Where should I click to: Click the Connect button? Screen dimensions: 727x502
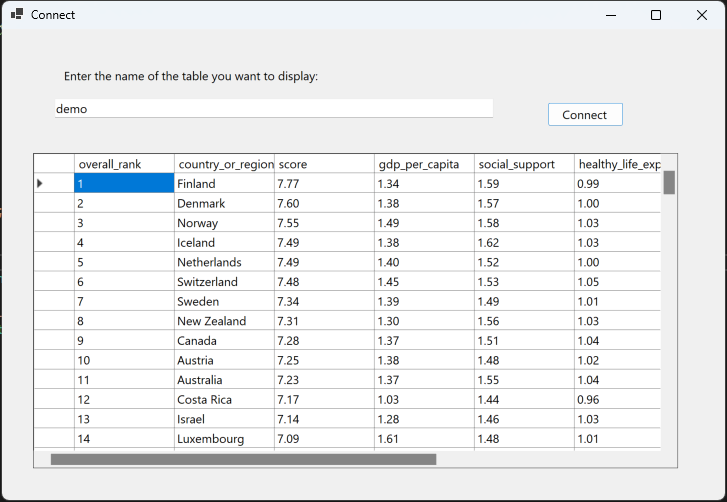pyautogui.click(x=585, y=115)
